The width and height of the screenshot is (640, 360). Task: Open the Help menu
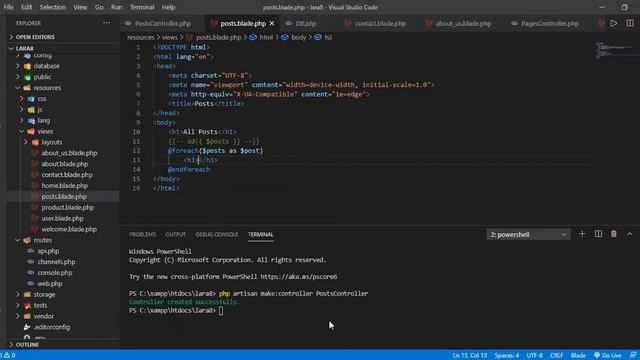[x=168, y=7]
